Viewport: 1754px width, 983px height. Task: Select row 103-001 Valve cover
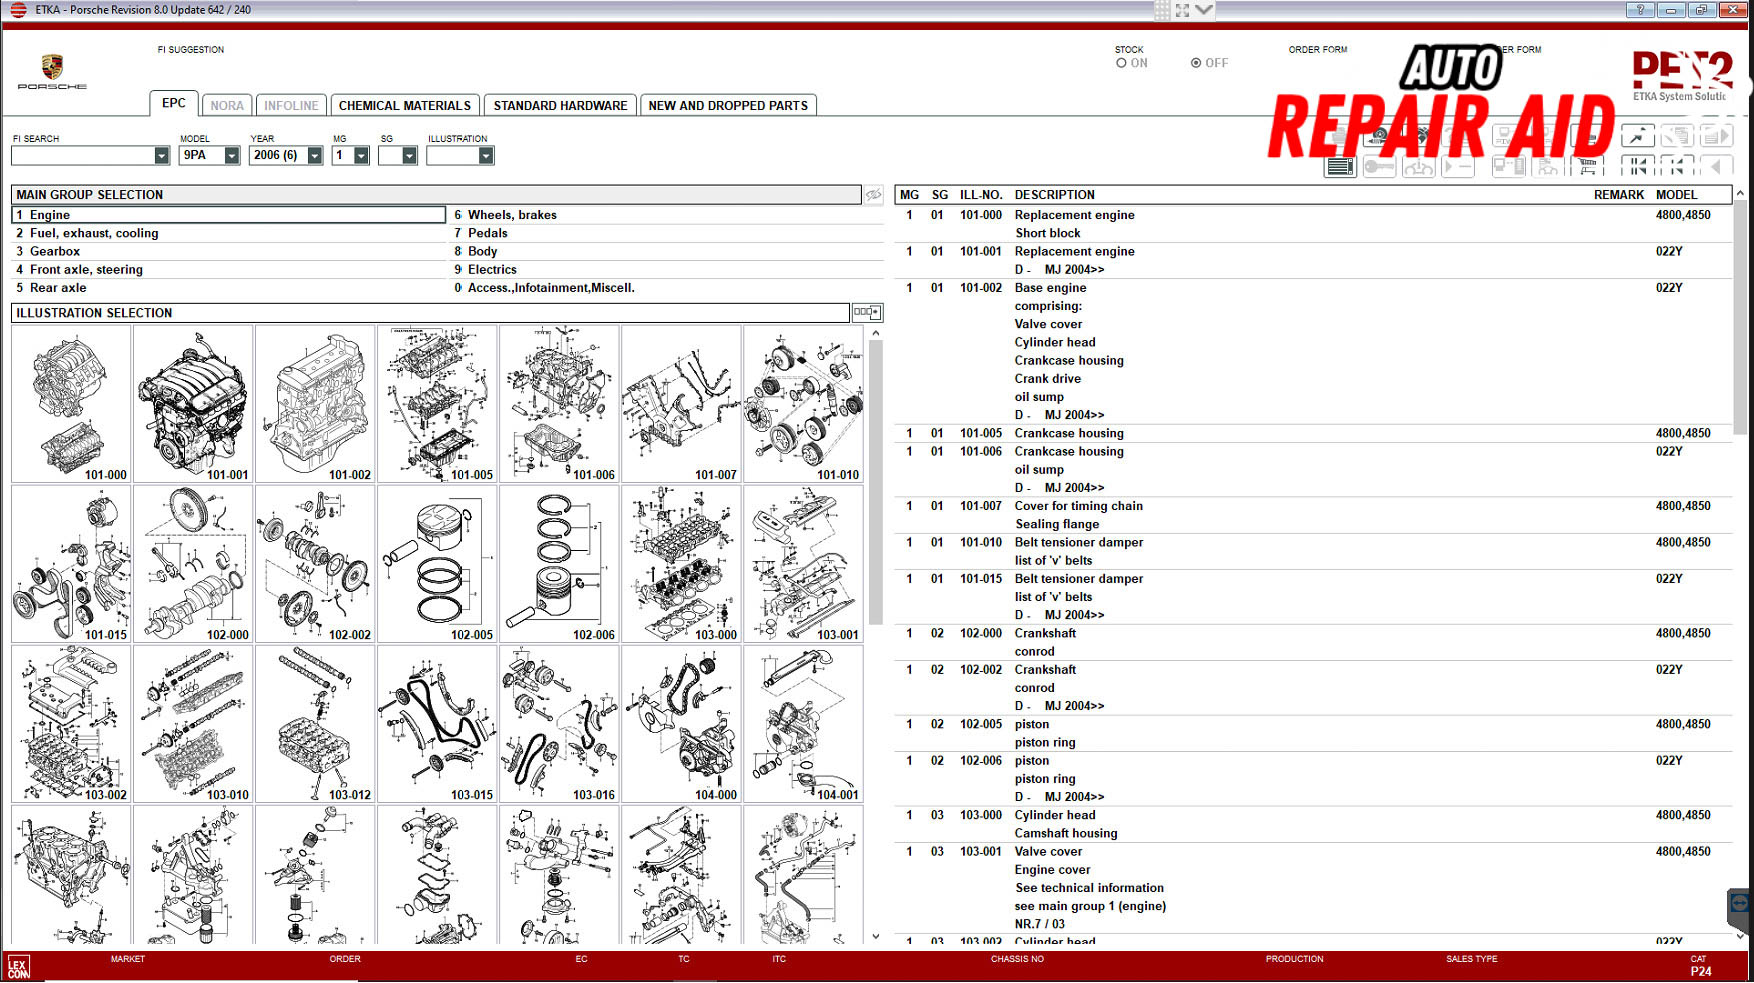(x=1314, y=888)
